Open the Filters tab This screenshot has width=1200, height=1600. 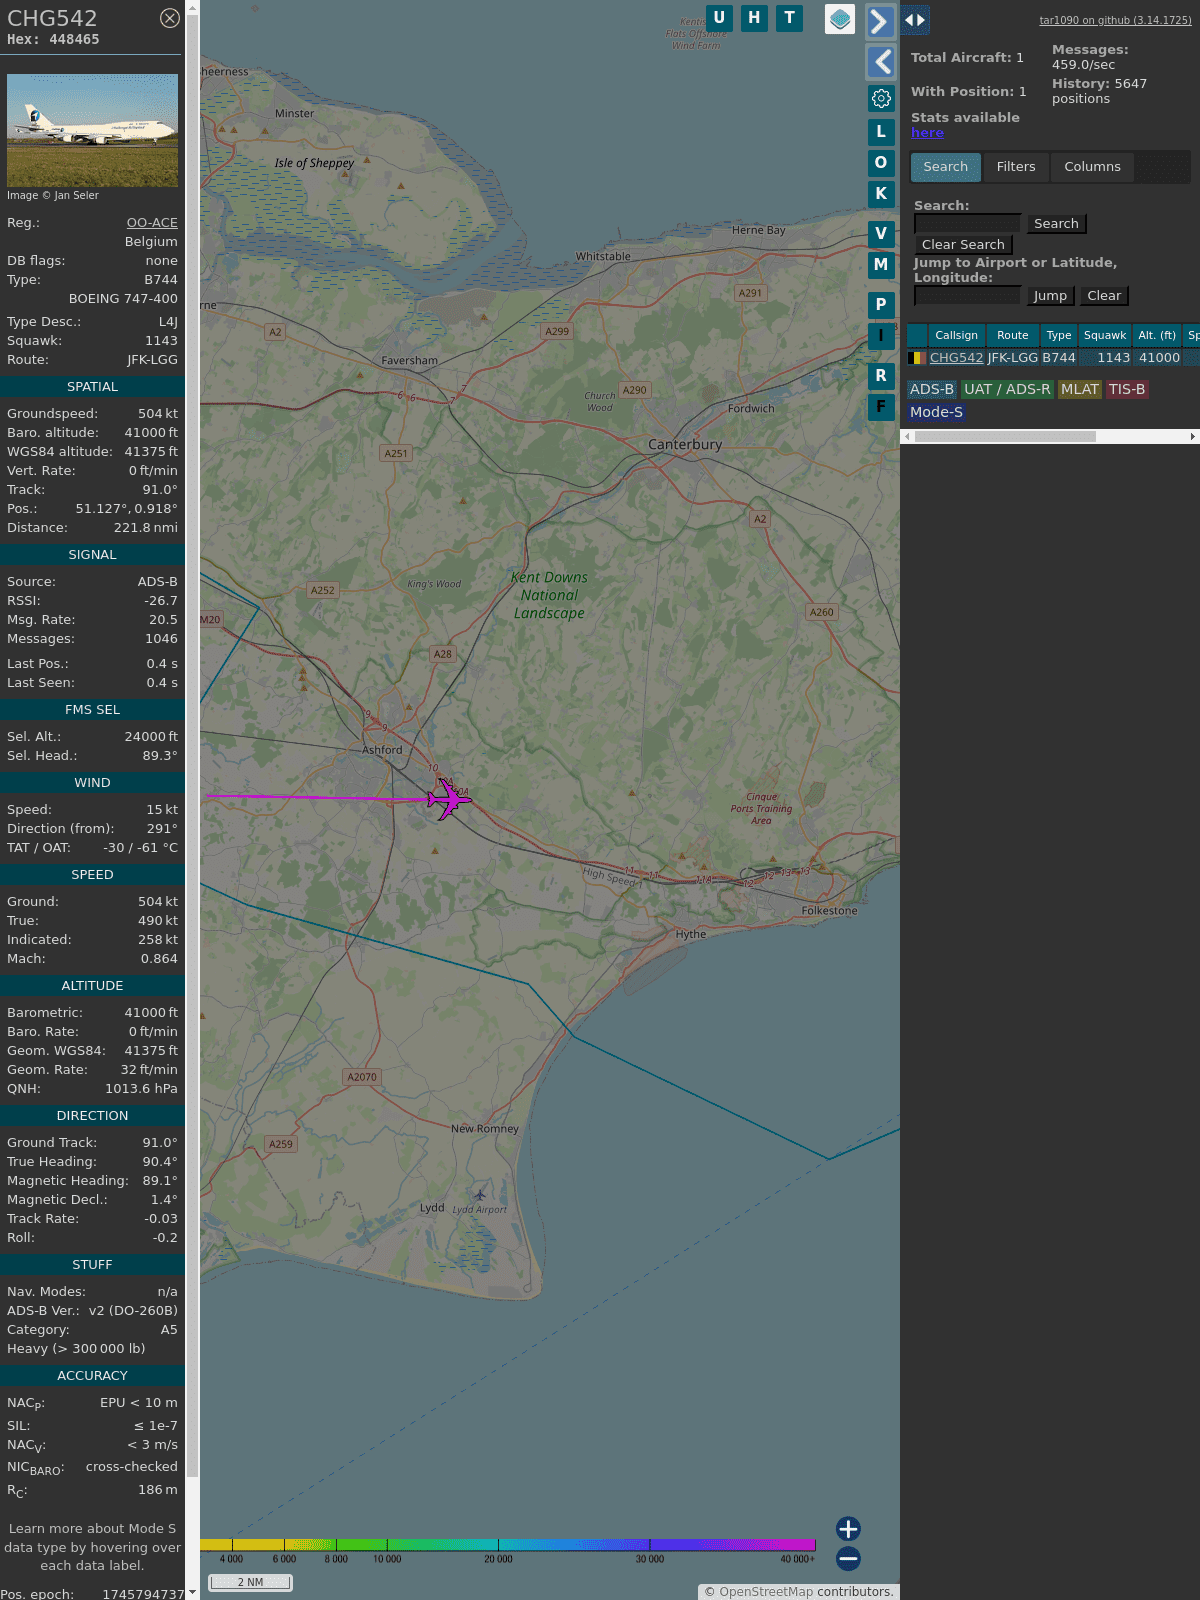coord(1016,167)
